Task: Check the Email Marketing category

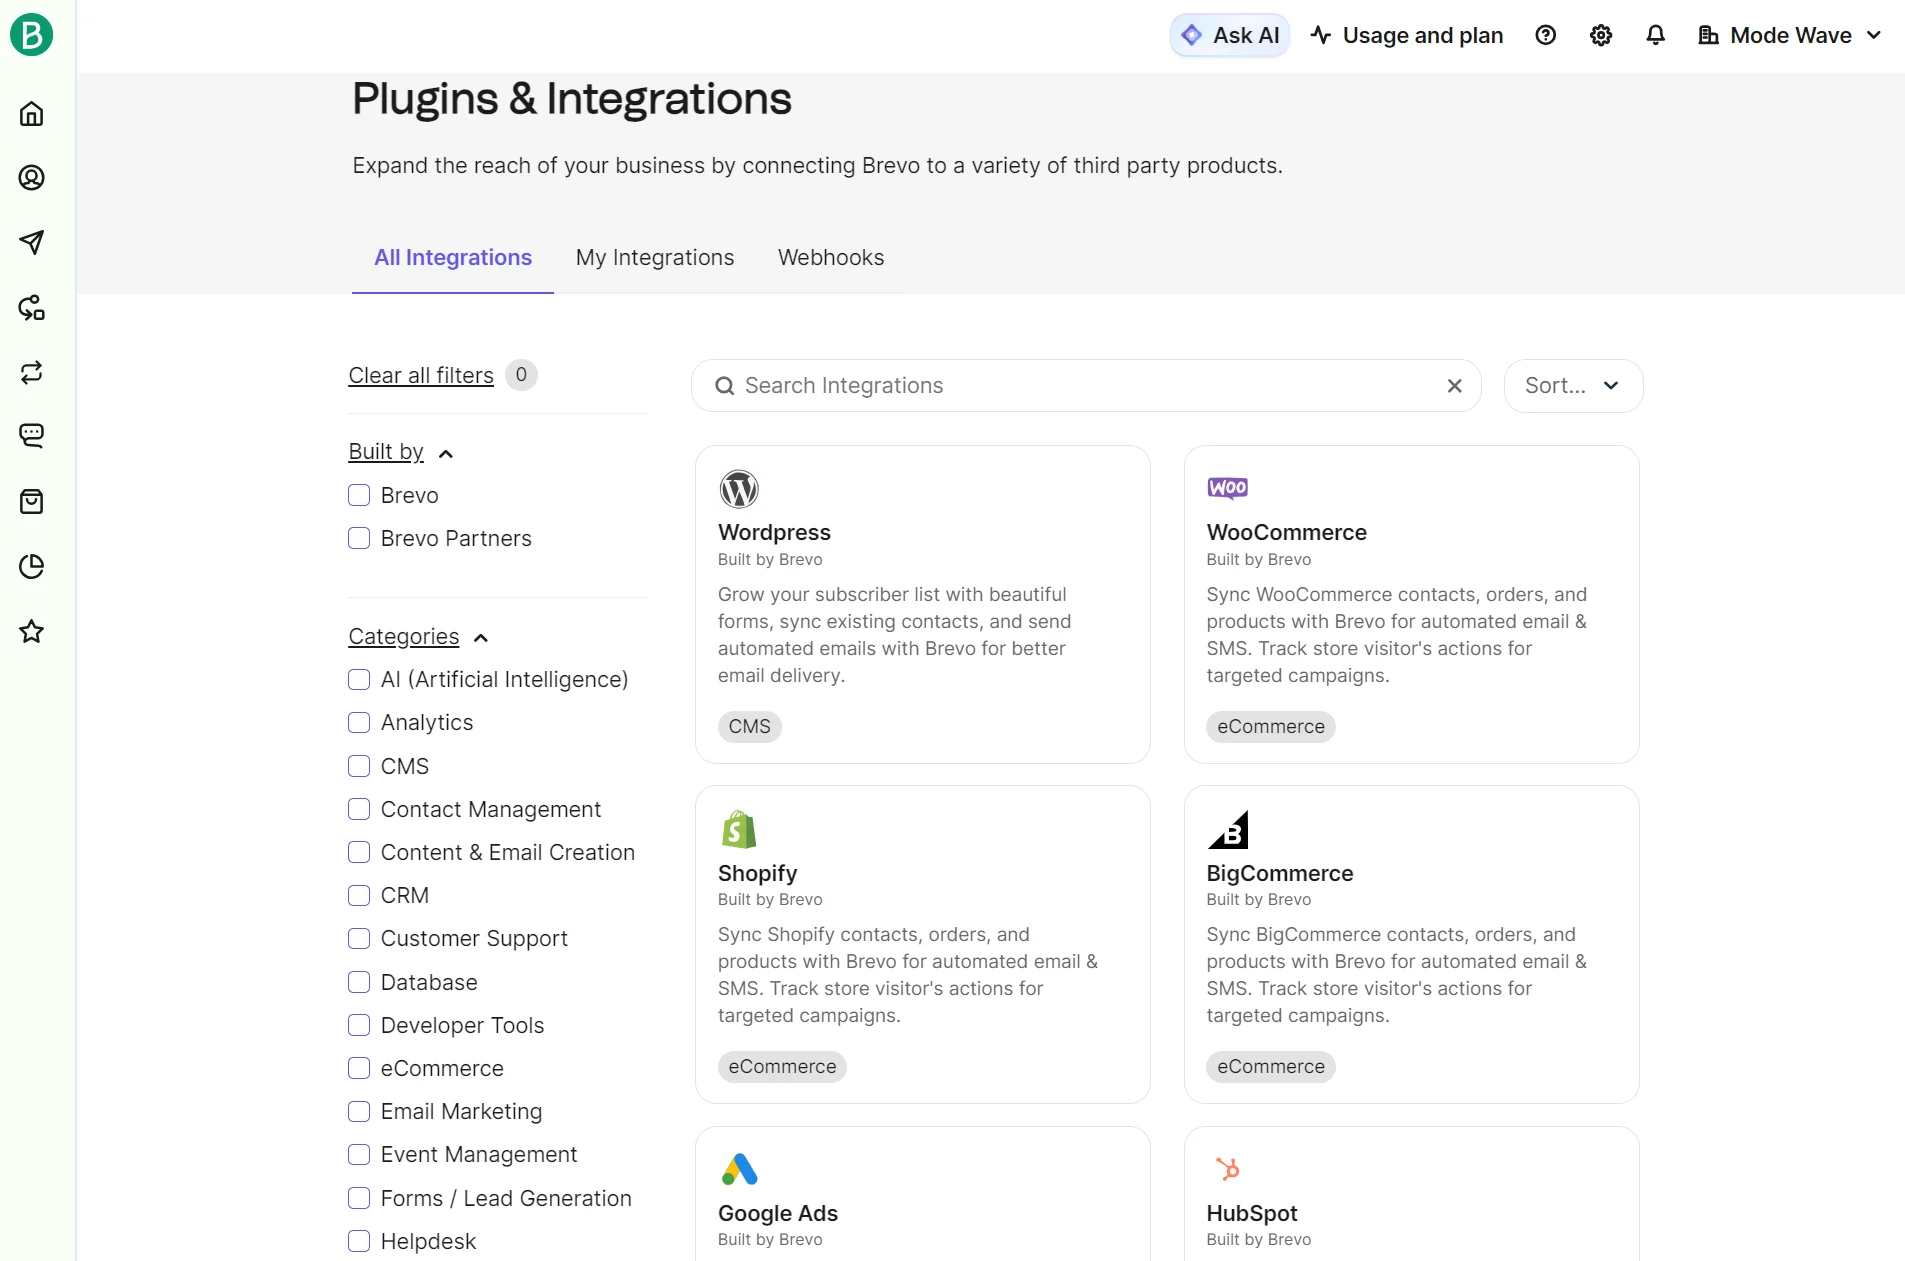Action: (359, 1111)
